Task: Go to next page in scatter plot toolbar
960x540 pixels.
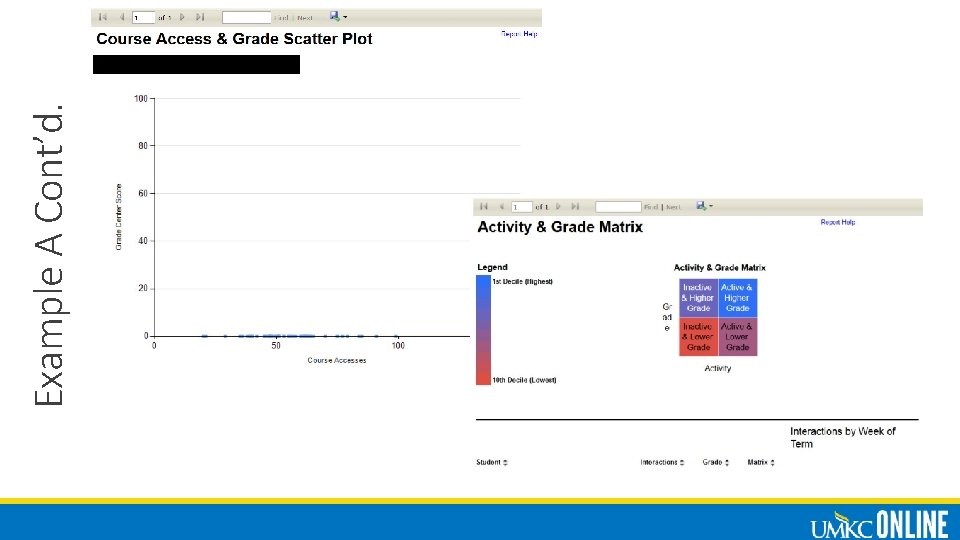Action: coord(182,17)
